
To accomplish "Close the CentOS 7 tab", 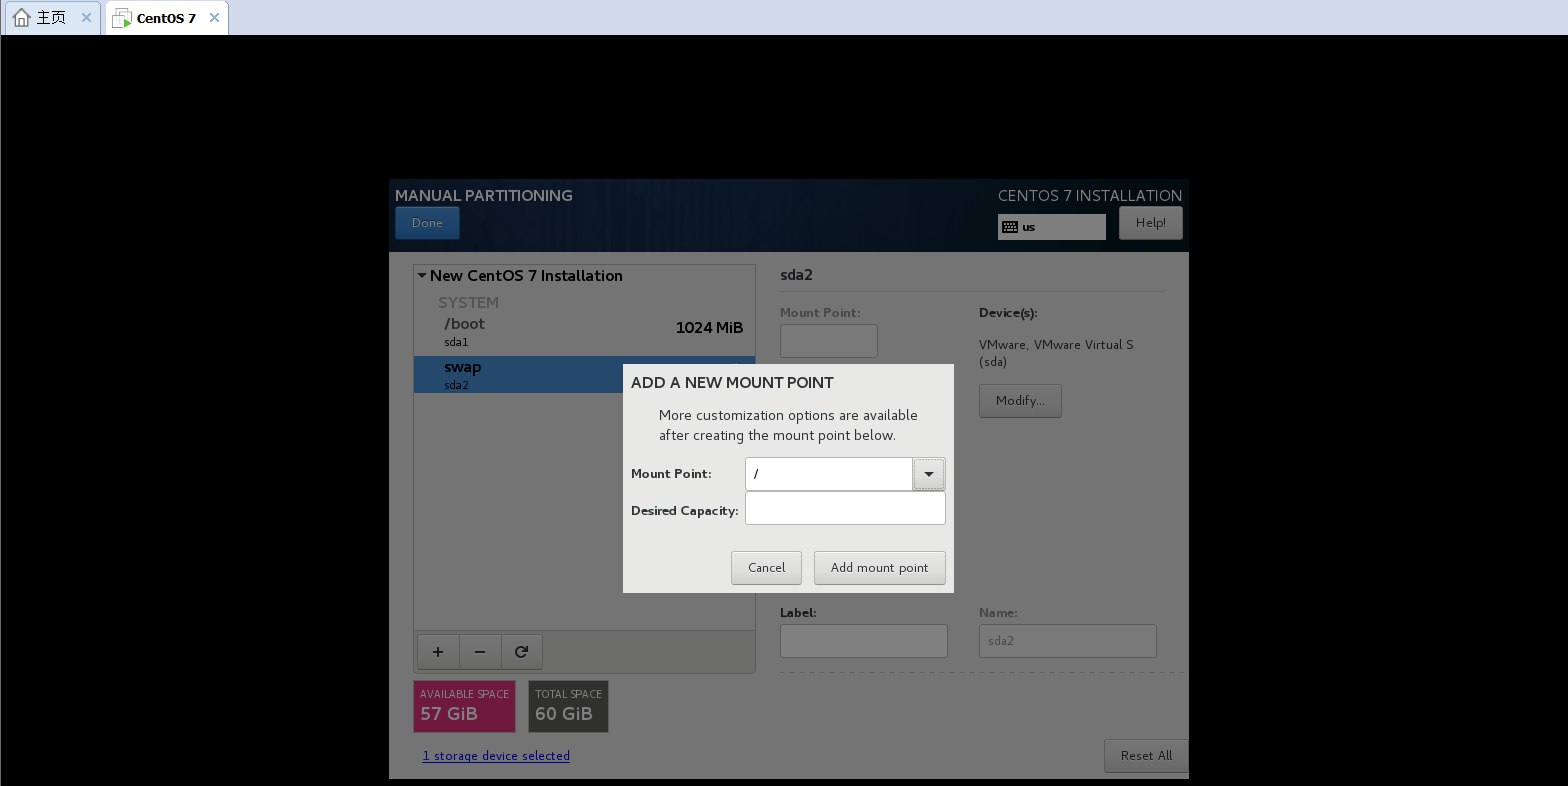I will [214, 18].
